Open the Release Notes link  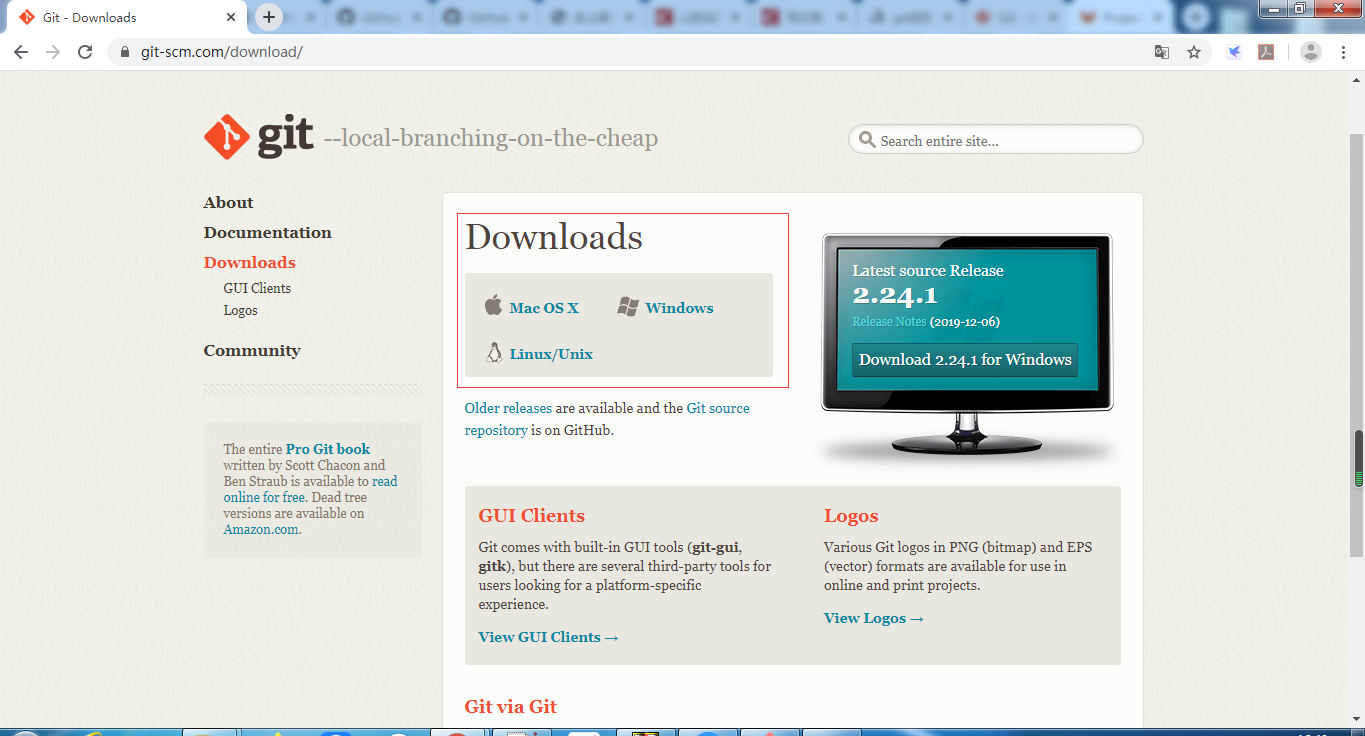[x=889, y=322]
